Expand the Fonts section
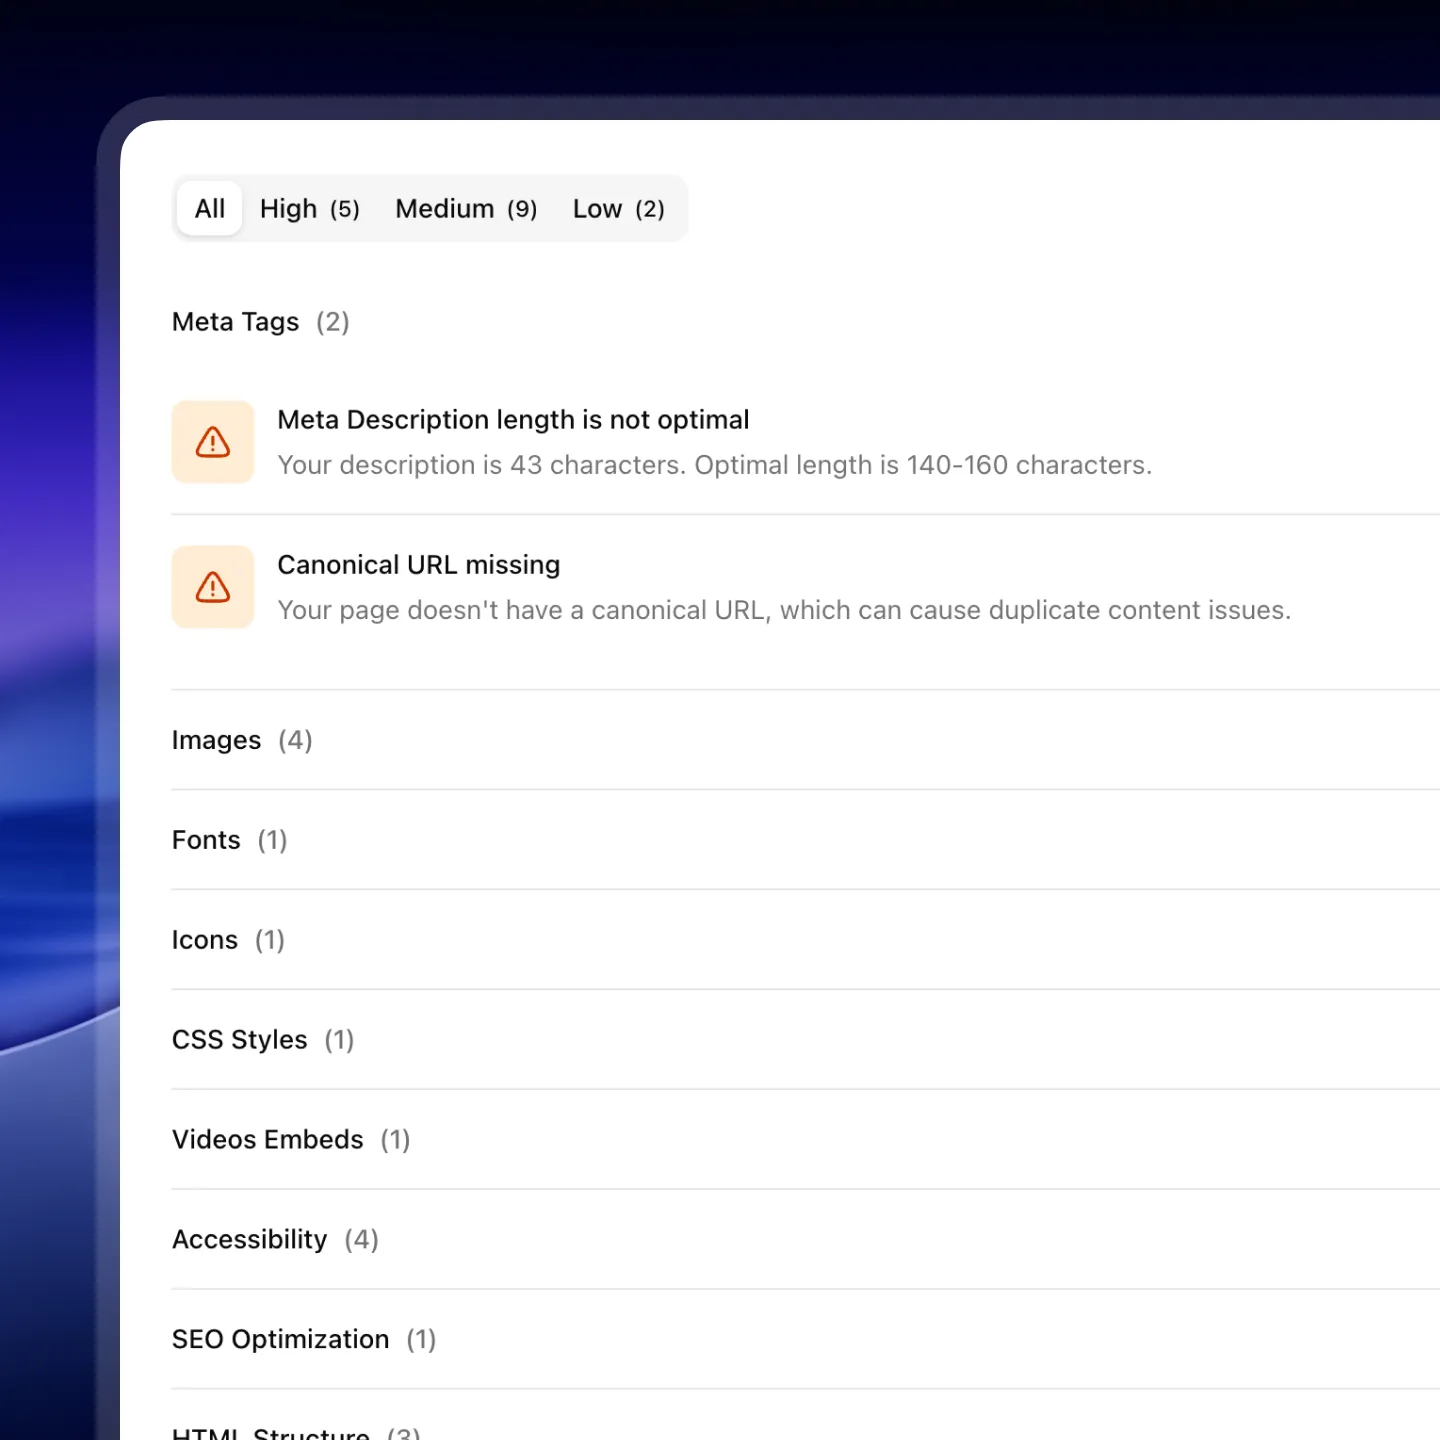 click(x=805, y=840)
